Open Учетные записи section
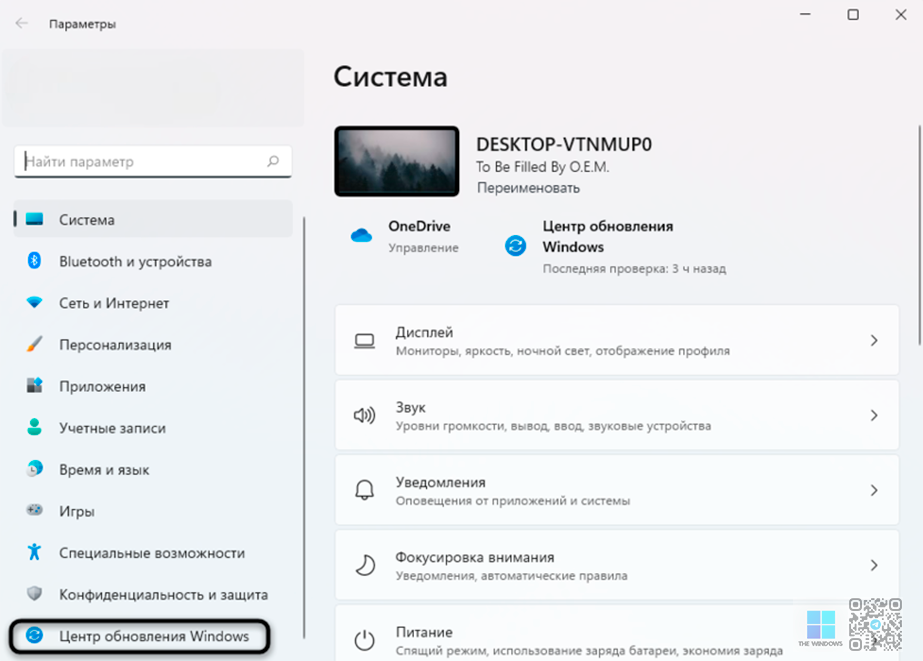This screenshot has height=661, width=923. [x=153, y=428]
